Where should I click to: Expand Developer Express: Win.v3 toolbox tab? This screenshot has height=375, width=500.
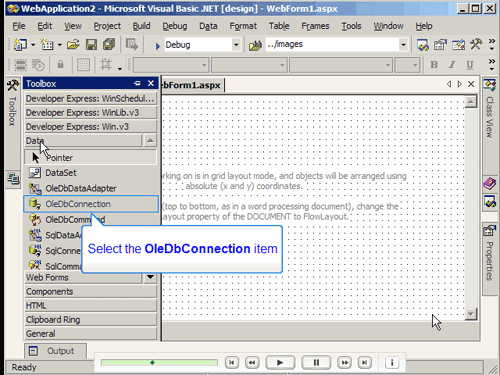pyautogui.click(x=90, y=126)
